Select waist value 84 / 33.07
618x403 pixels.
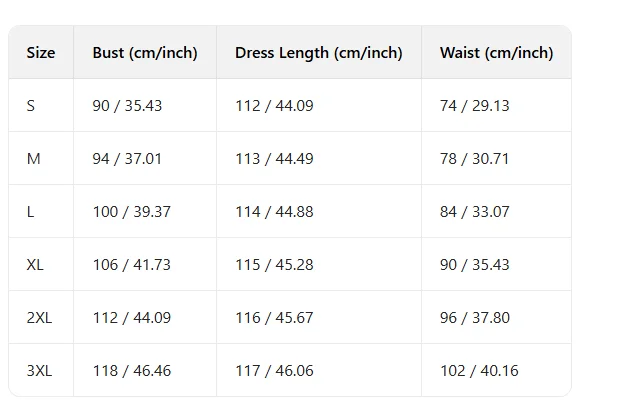[x=475, y=212]
